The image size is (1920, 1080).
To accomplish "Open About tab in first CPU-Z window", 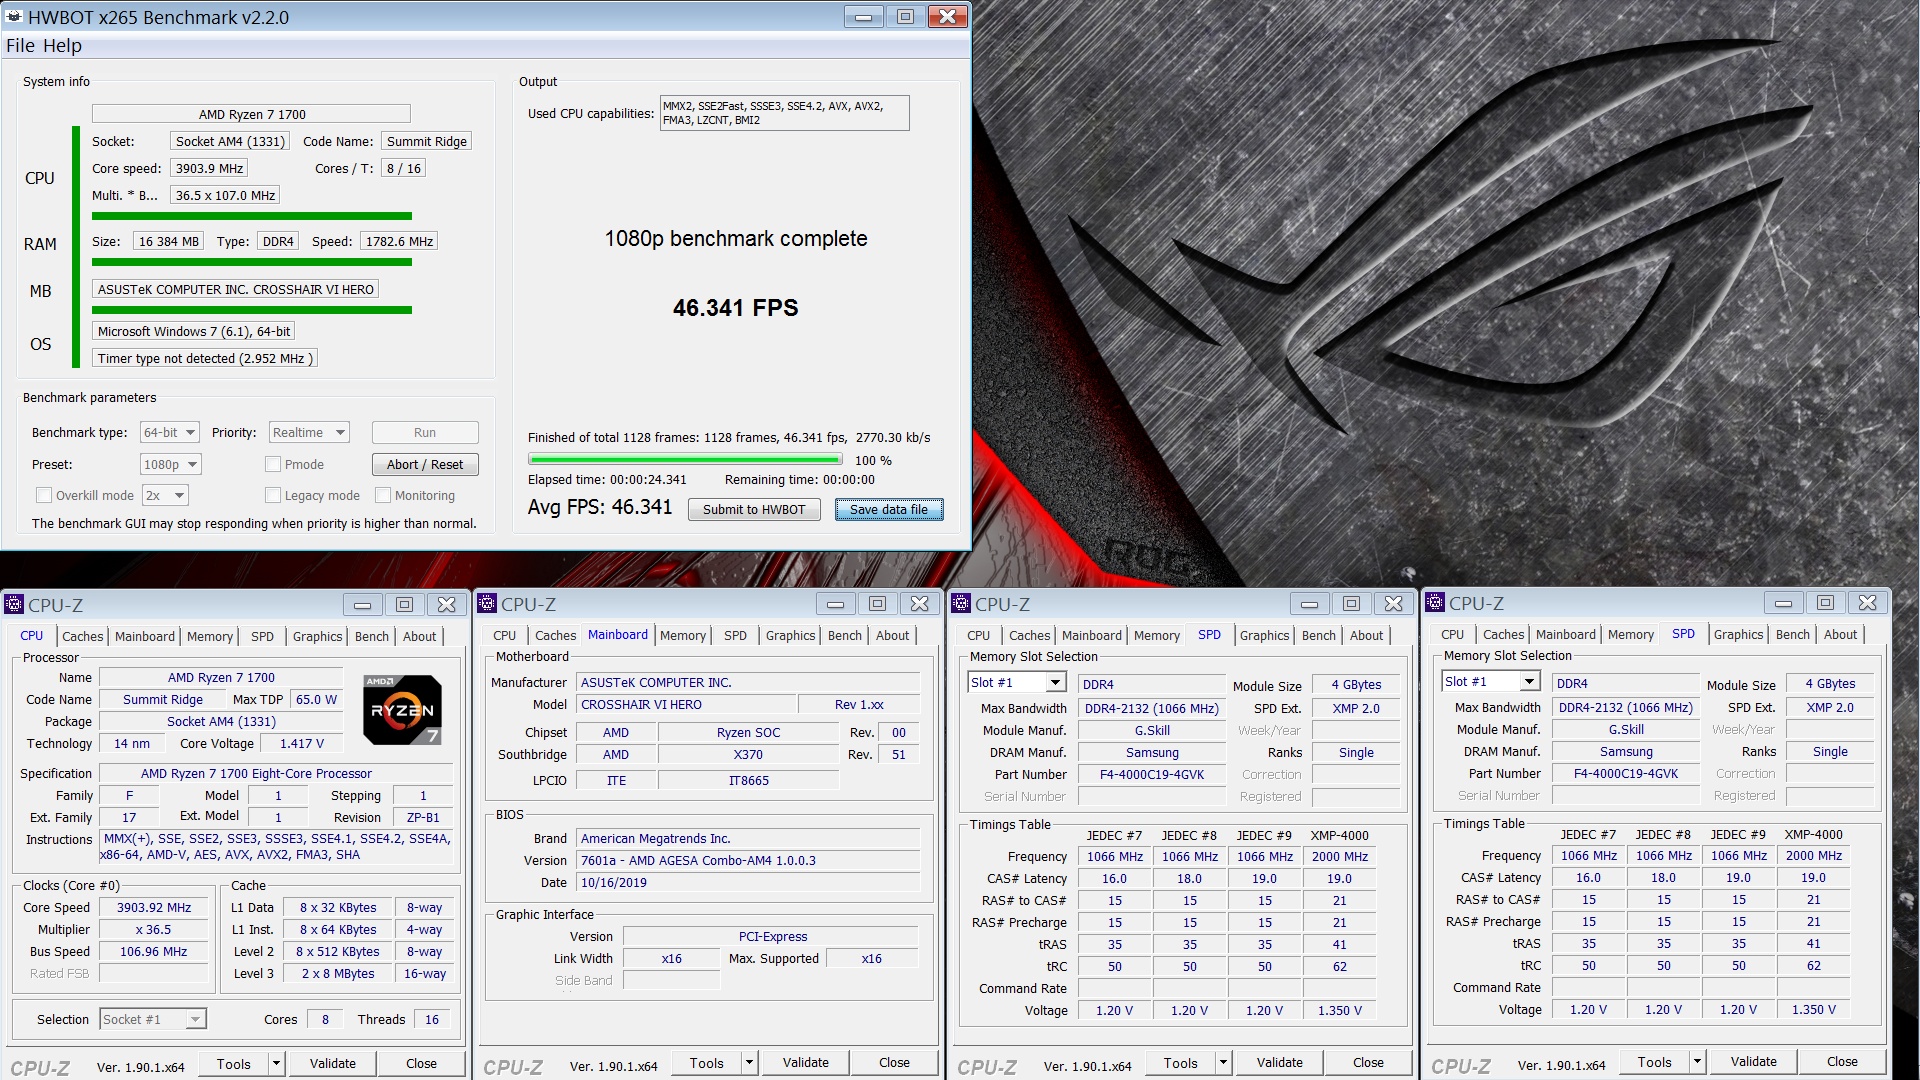I will tap(419, 636).
